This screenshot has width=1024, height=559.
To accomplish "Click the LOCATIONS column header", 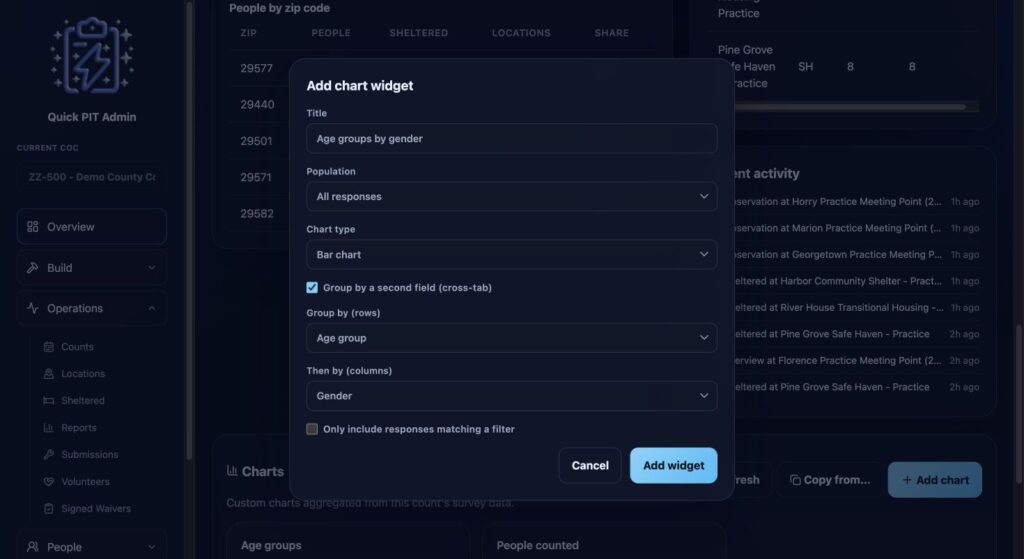I will (521, 33).
